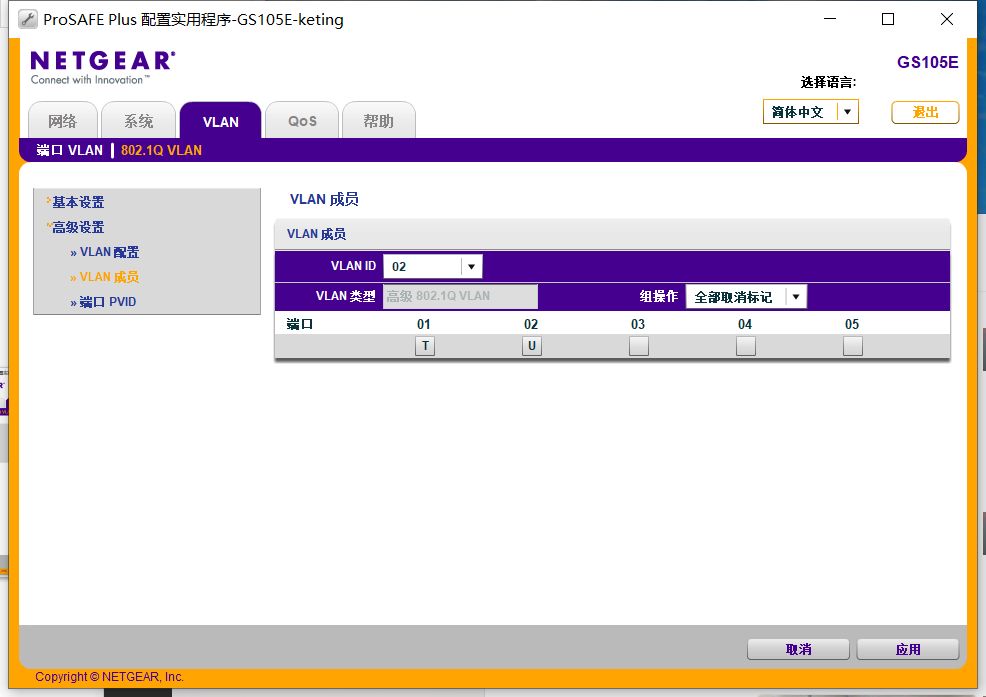The image size is (986, 697).
Task: Toggle port 05 membership box
Action: [853, 346]
